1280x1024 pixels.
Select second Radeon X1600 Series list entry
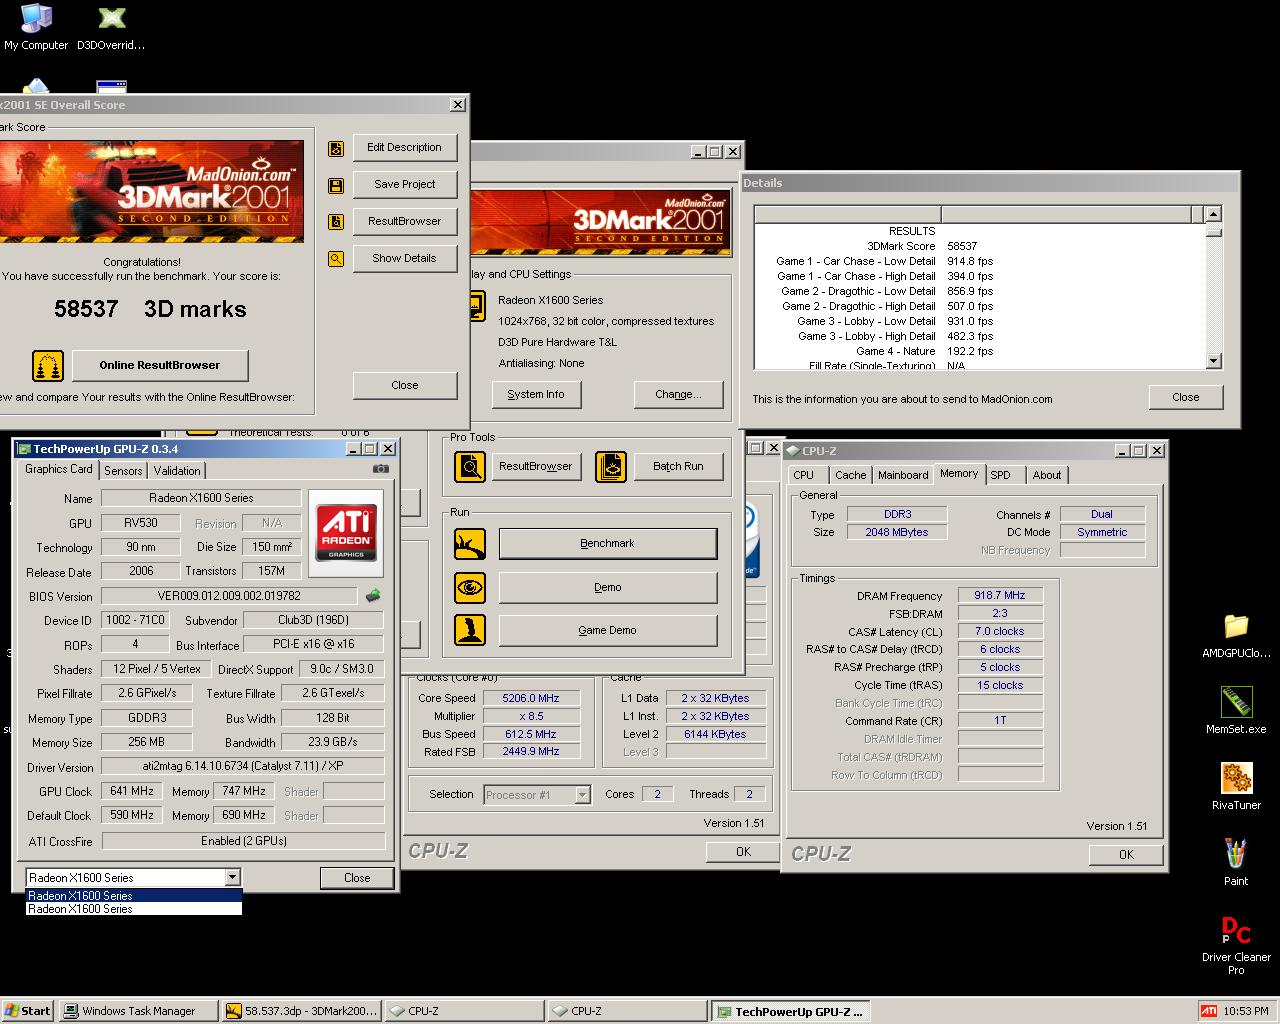[x=134, y=909]
